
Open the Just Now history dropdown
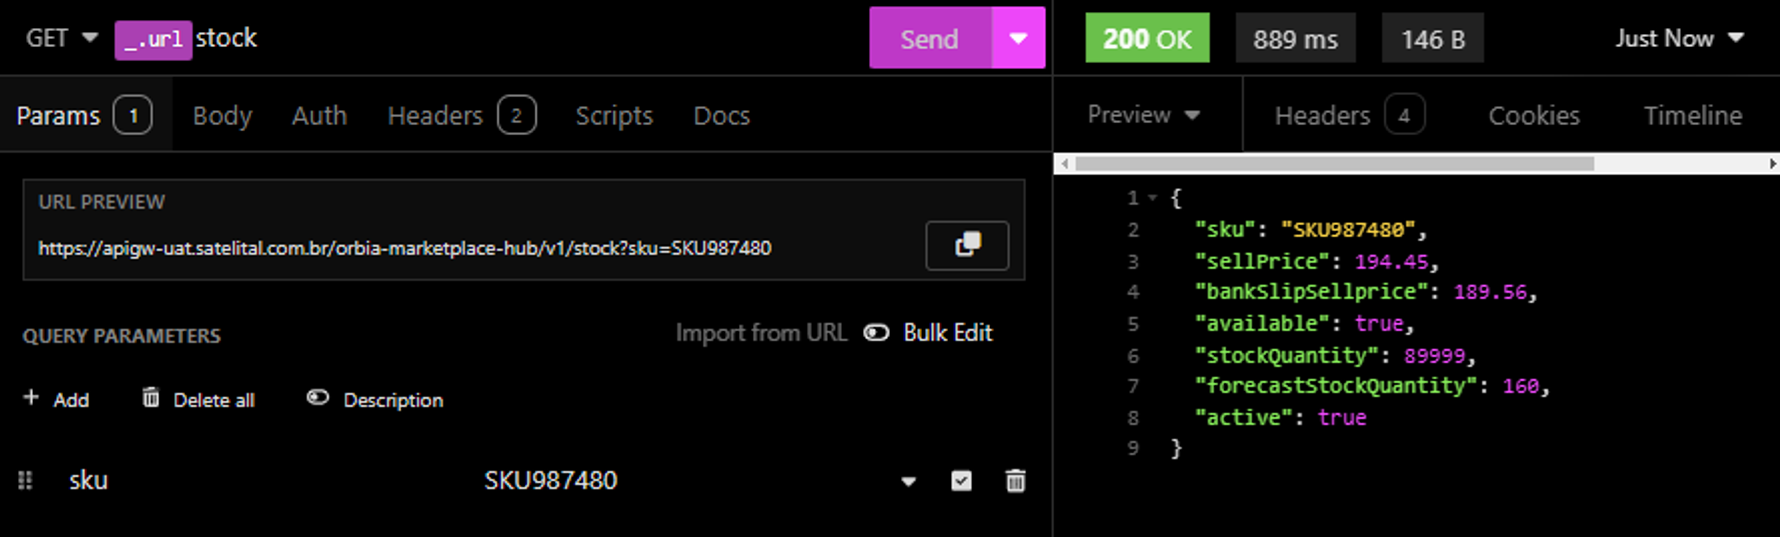point(1679,38)
